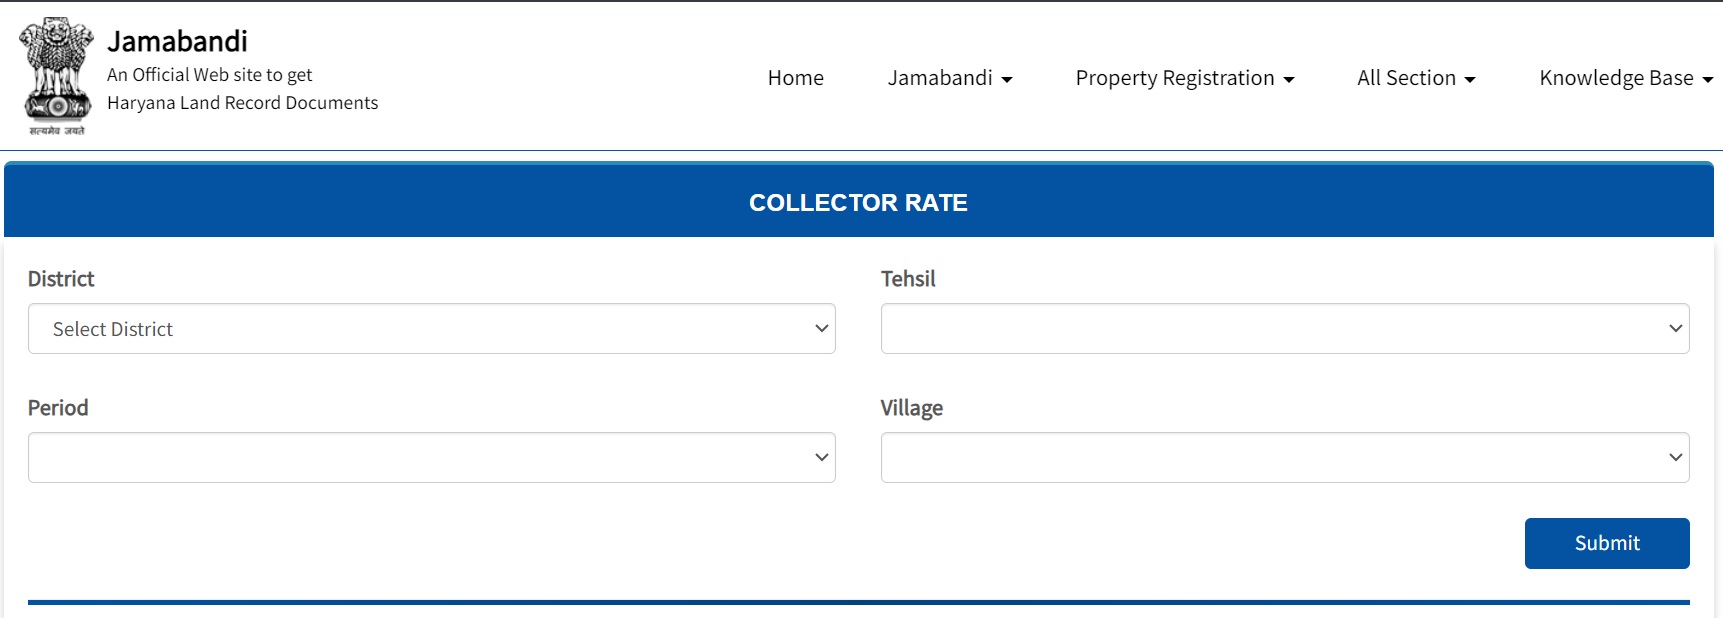Viewport: 1723px width, 618px height.
Task: Click the Haryana Land Record Documents tagline
Action: coord(243,103)
